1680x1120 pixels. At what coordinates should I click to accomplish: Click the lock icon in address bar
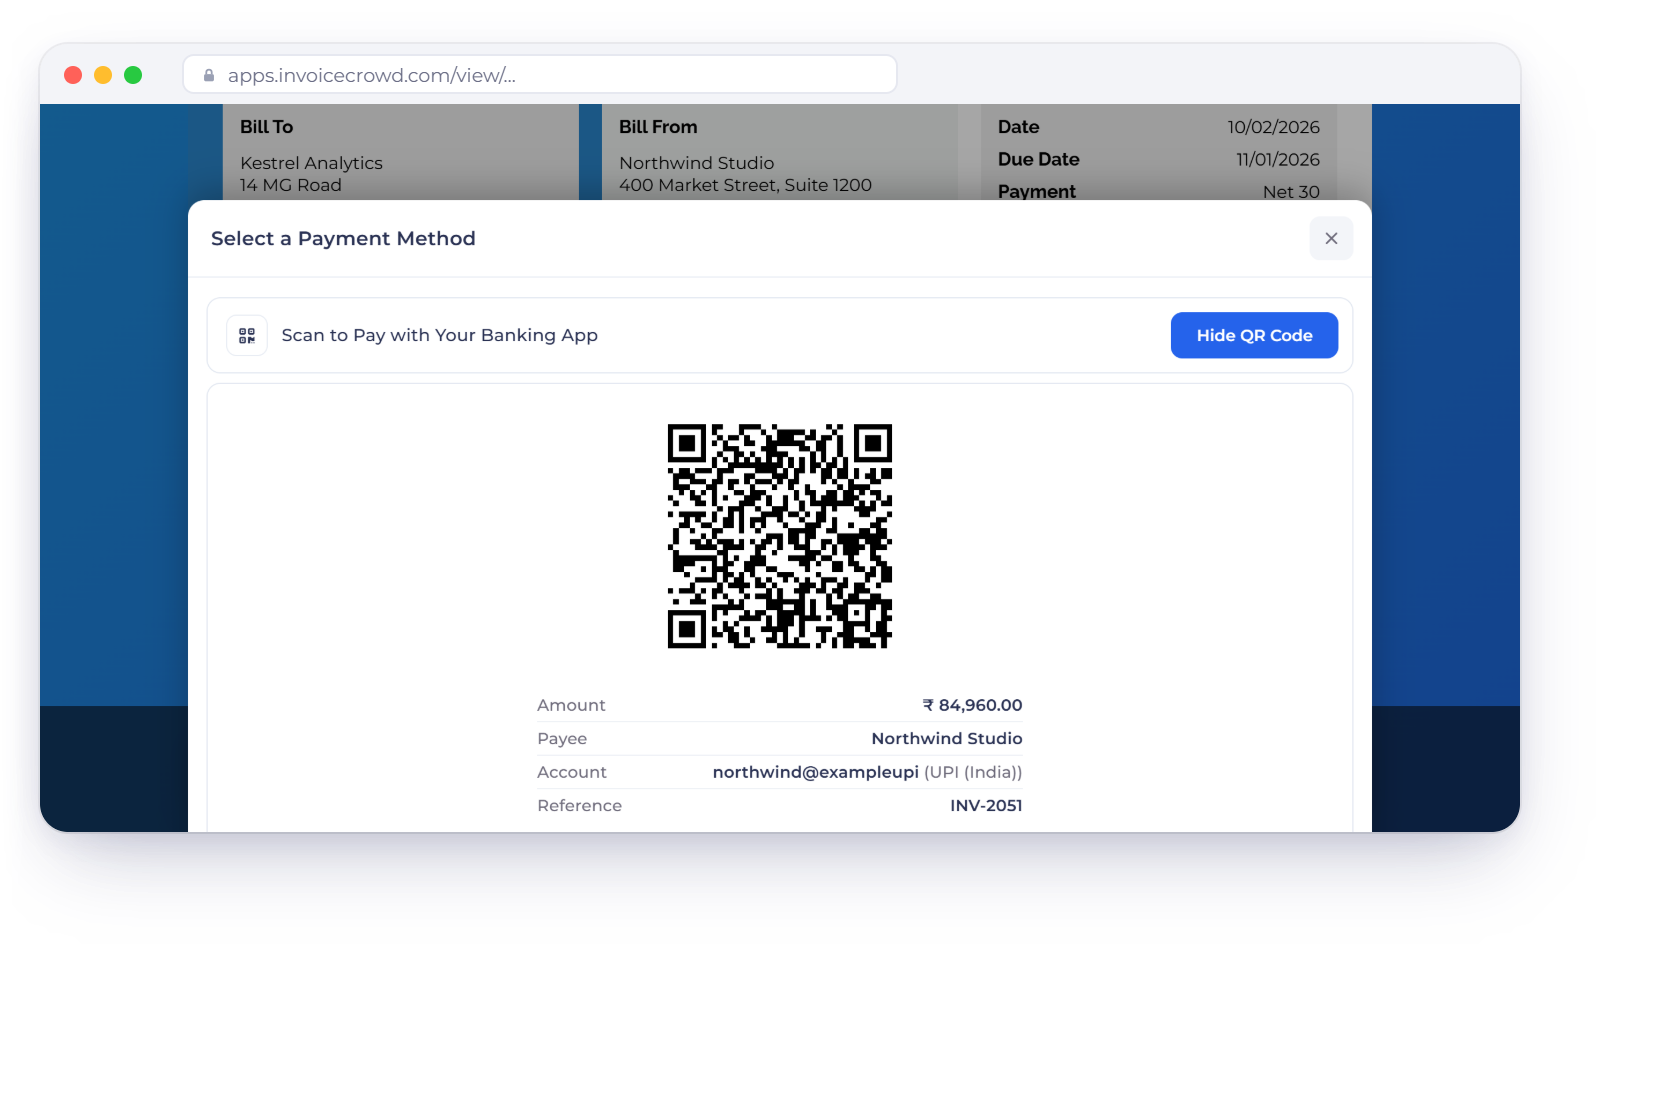click(209, 75)
